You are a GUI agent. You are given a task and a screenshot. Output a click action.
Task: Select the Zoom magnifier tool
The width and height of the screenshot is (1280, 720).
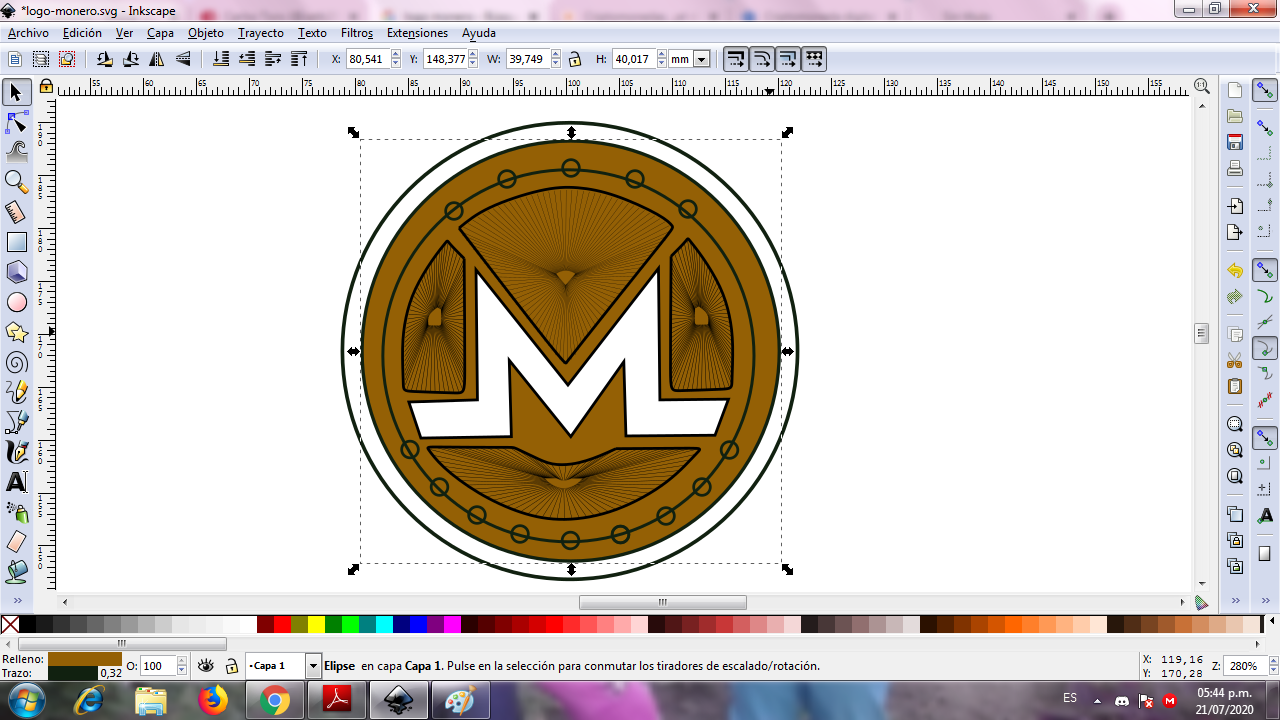point(16,182)
